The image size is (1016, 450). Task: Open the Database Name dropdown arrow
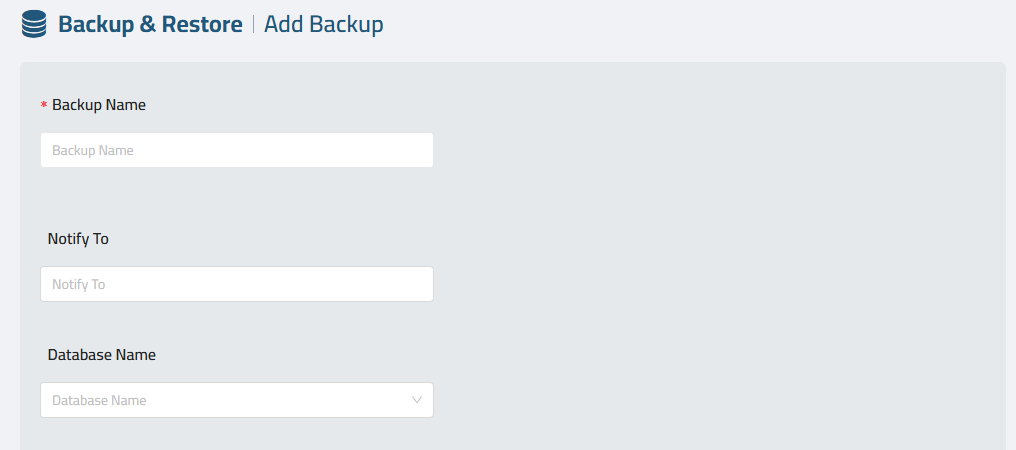pos(417,400)
